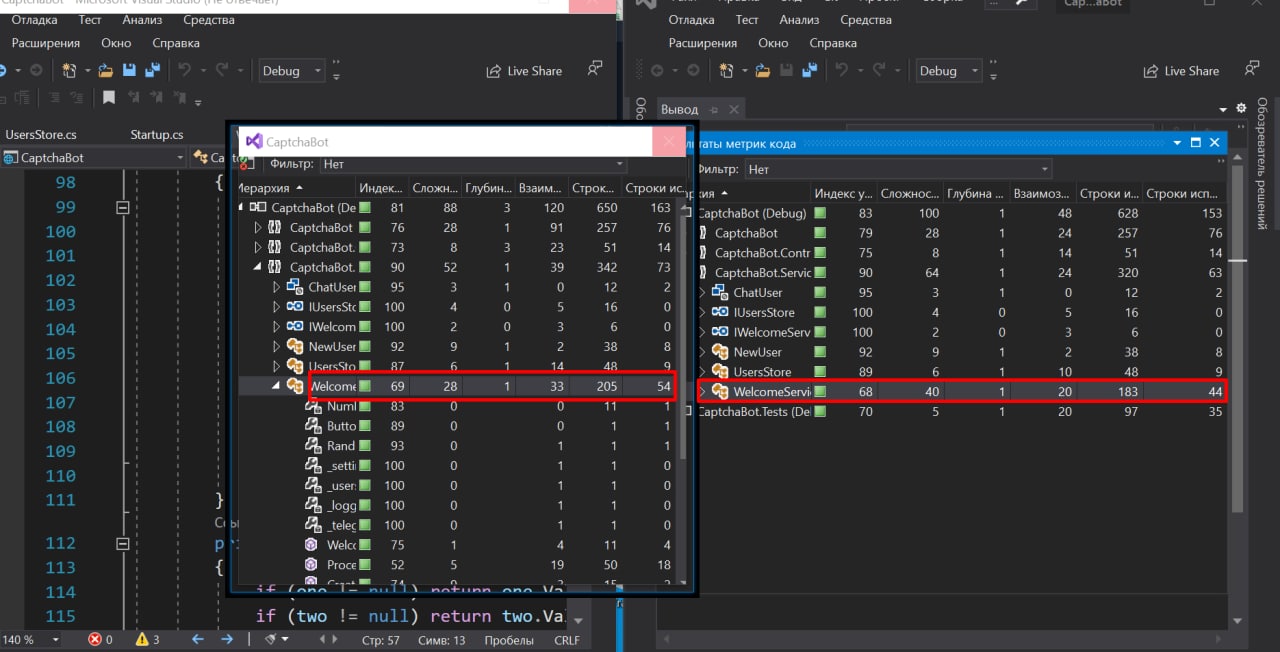Select Proce row in floating window
The height and width of the screenshot is (652, 1280).
point(456,565)
